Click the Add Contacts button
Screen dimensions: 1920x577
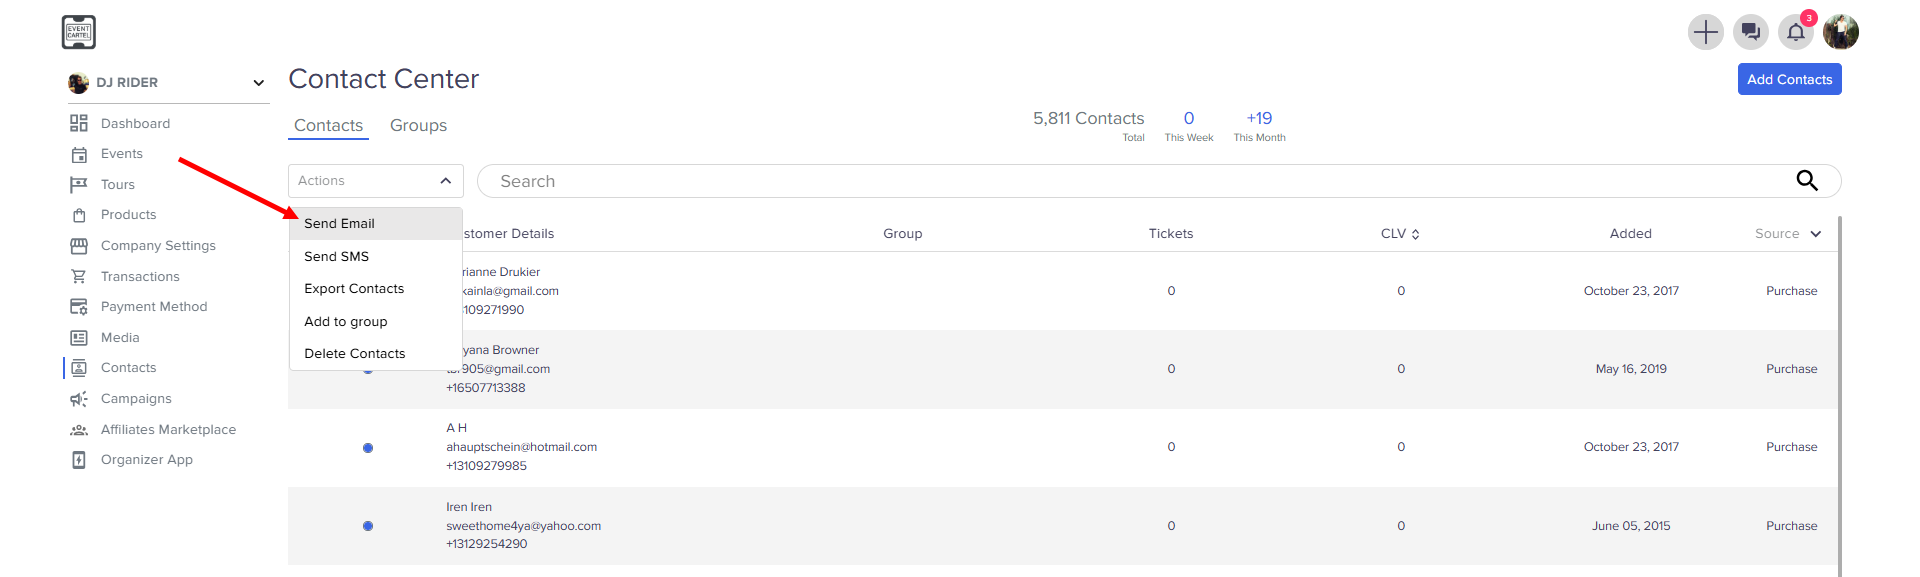tap(1789, 79)
